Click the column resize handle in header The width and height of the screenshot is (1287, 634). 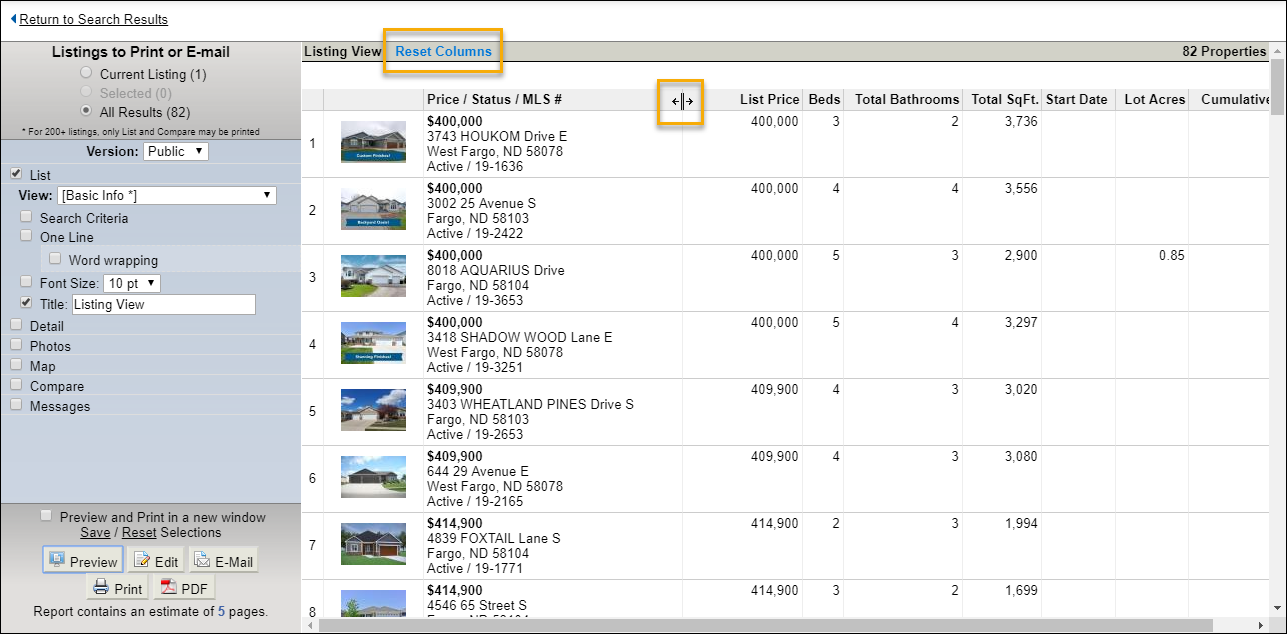tap(682, 101)
